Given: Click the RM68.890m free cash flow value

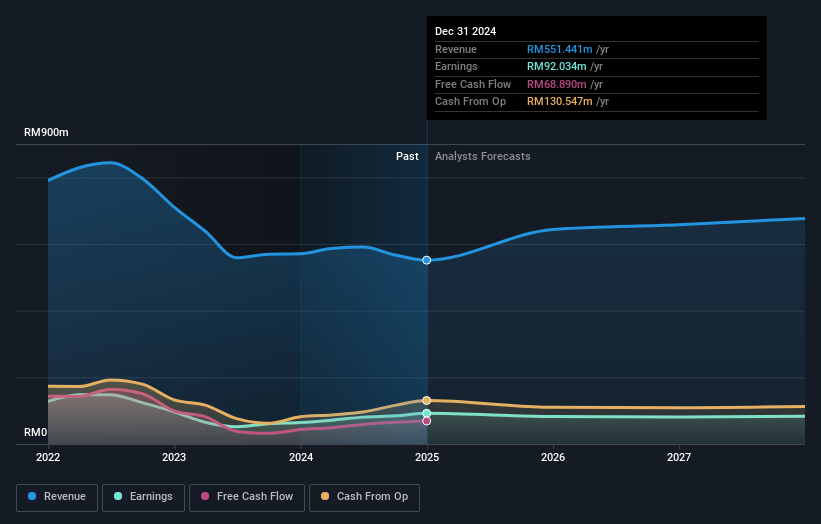Looking at the screenshot, I should point(557,84).
